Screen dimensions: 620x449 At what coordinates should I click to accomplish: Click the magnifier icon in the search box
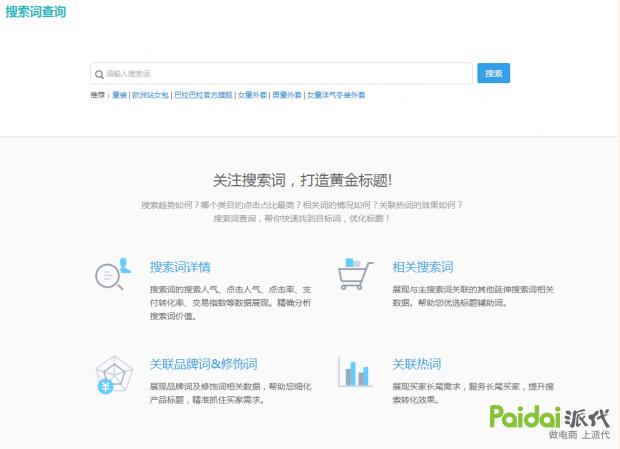(x=99, y=74)
